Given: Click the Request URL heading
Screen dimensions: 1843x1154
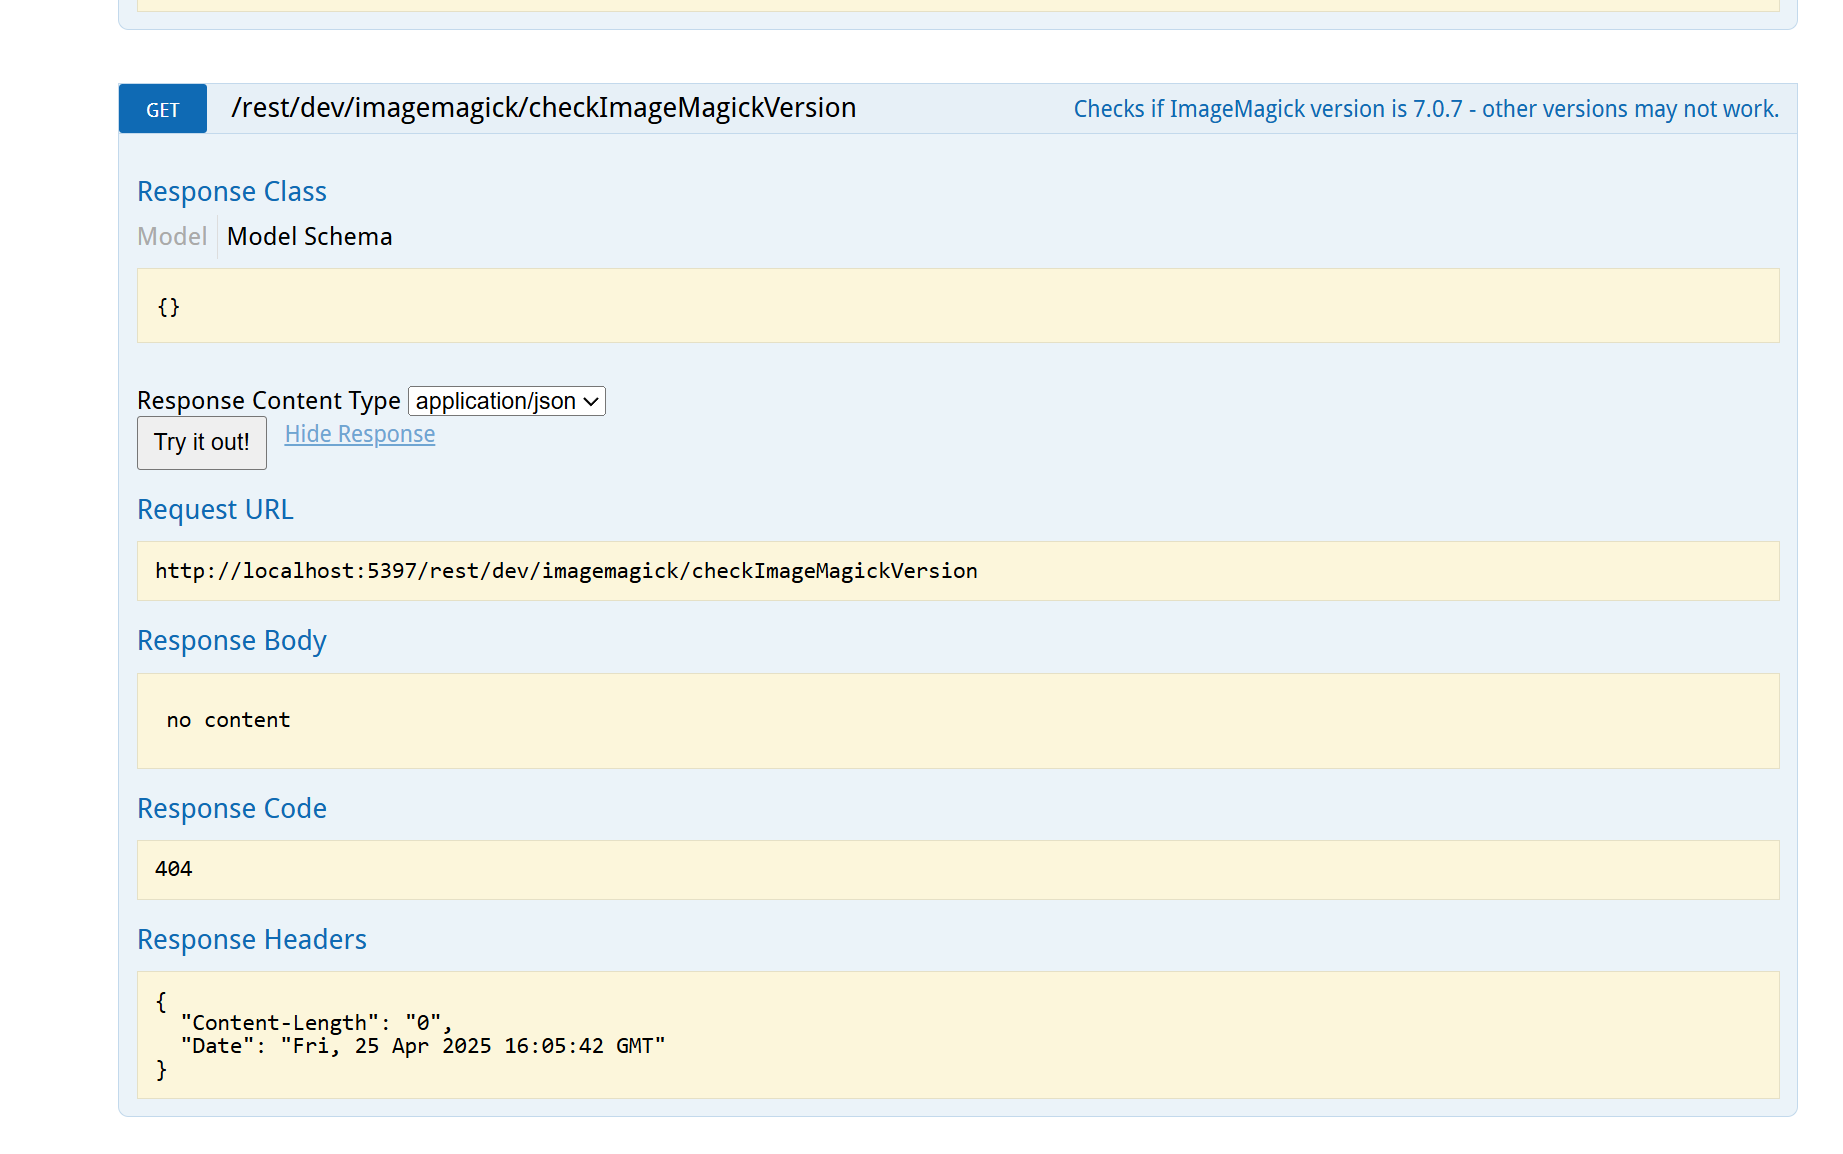Looking at the screenshot, I should coord(215,509).
